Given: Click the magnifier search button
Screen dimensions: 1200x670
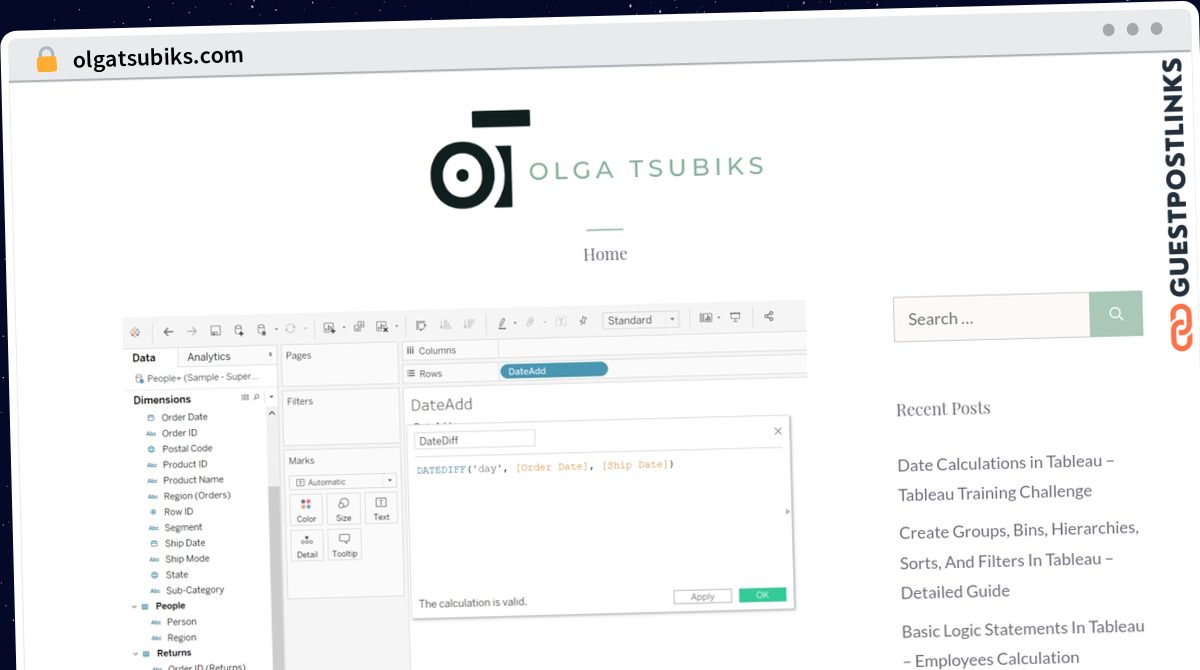Looking at the screenshot, I should (1116, 314).
